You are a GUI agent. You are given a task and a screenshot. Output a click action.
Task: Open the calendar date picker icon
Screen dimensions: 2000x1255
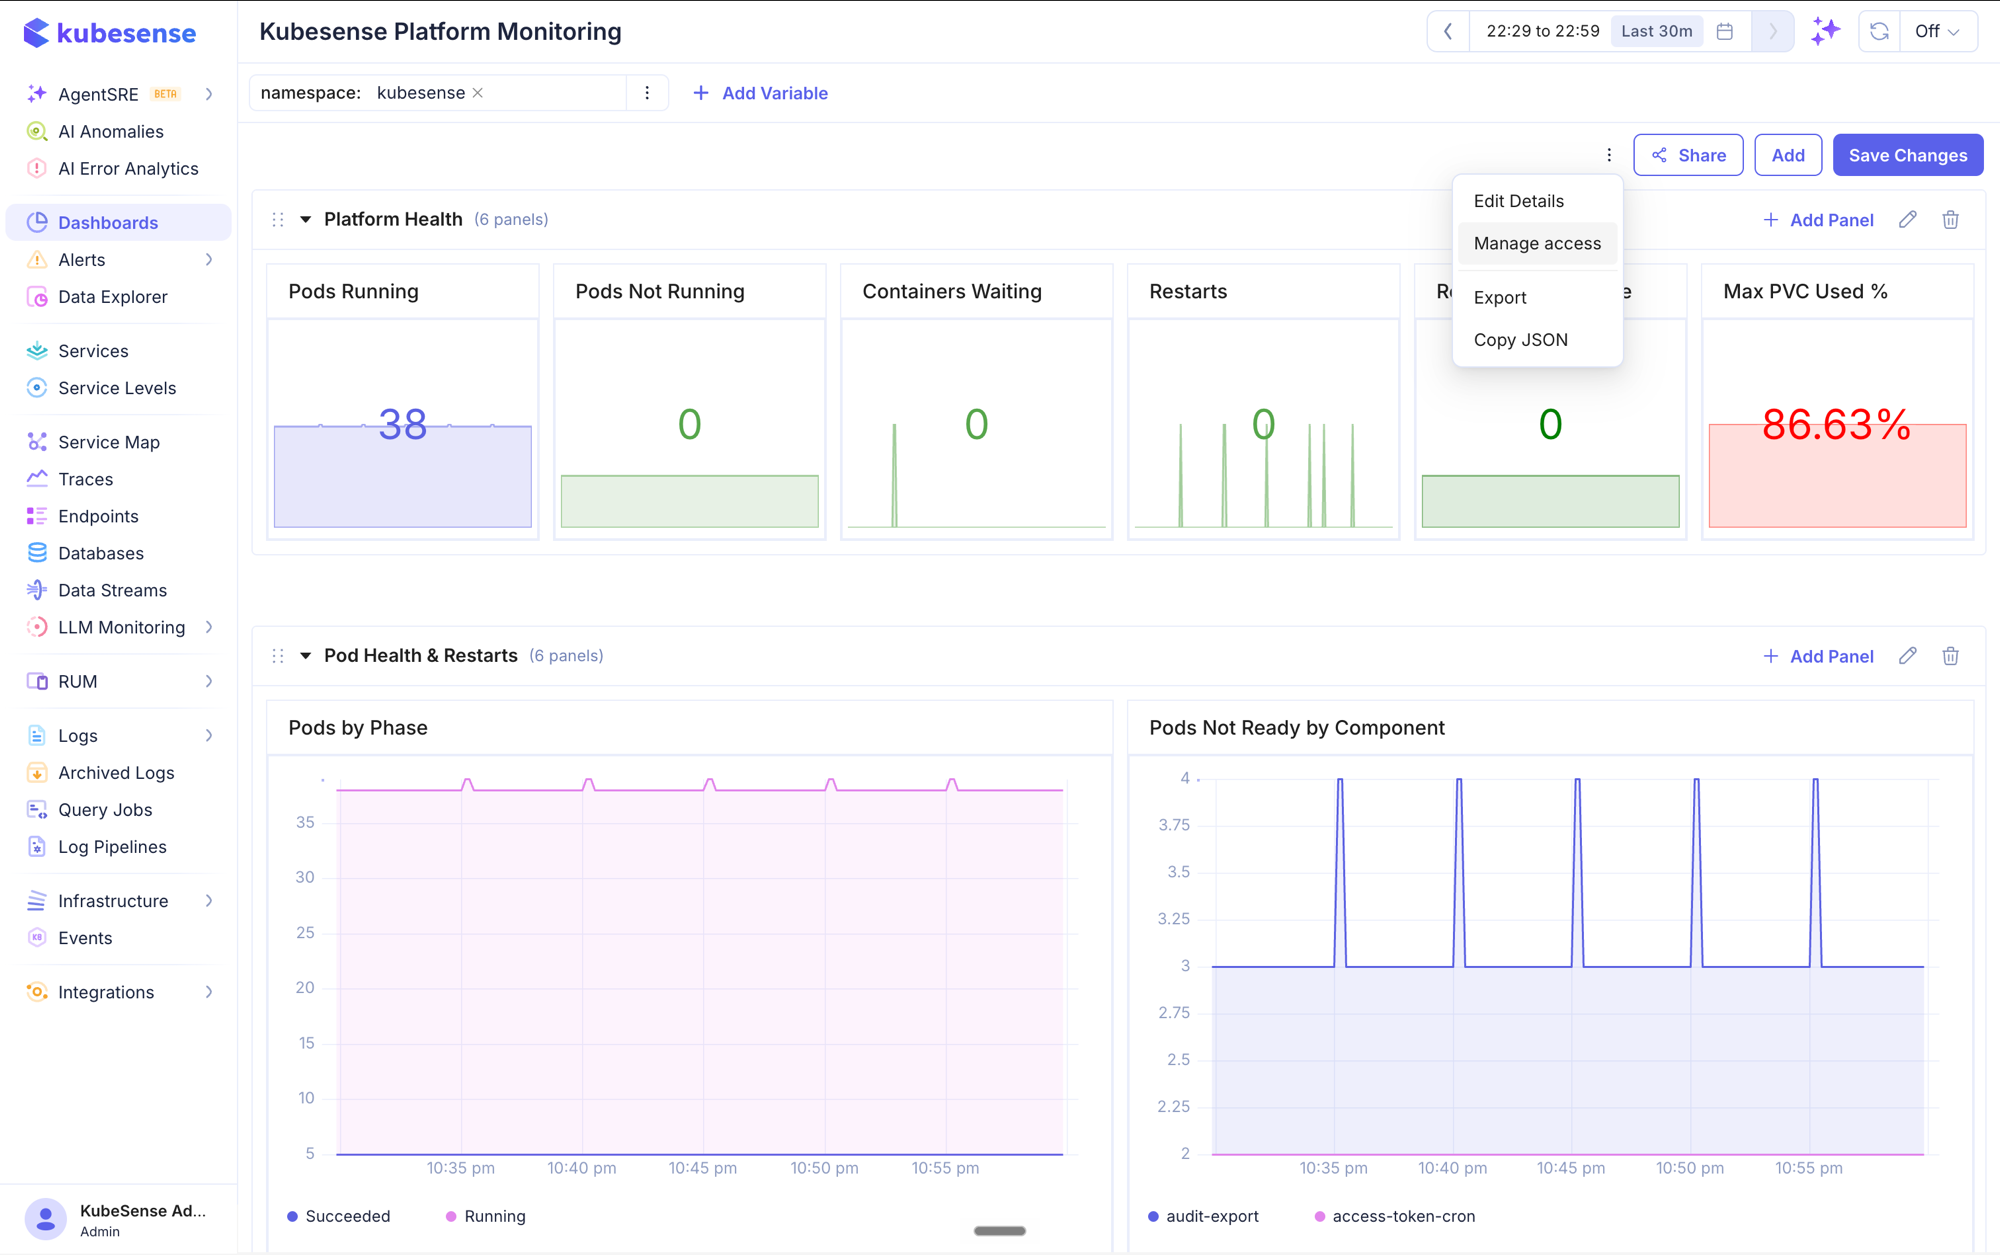1725,31
